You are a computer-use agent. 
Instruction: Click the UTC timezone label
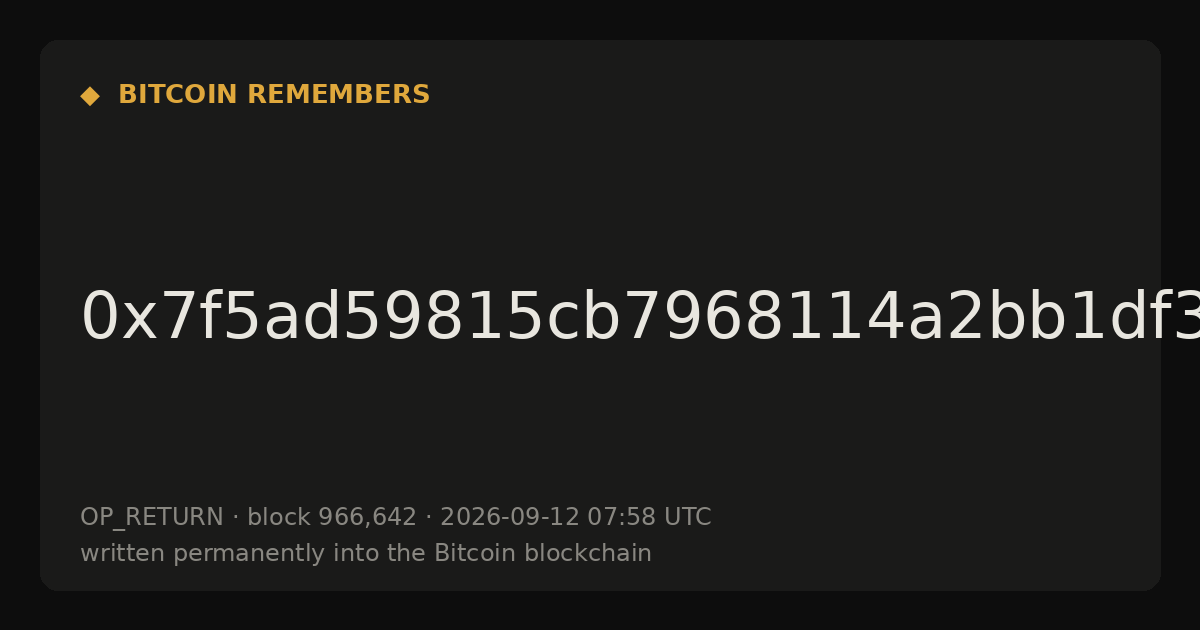point(687,518)
